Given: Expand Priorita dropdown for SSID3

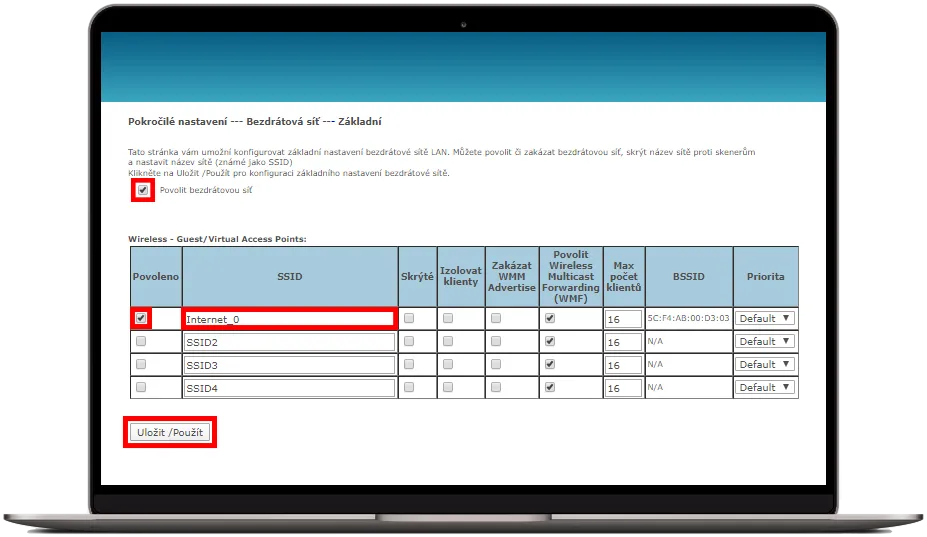Looking at the screenshot, I should (x=765, y=364).
